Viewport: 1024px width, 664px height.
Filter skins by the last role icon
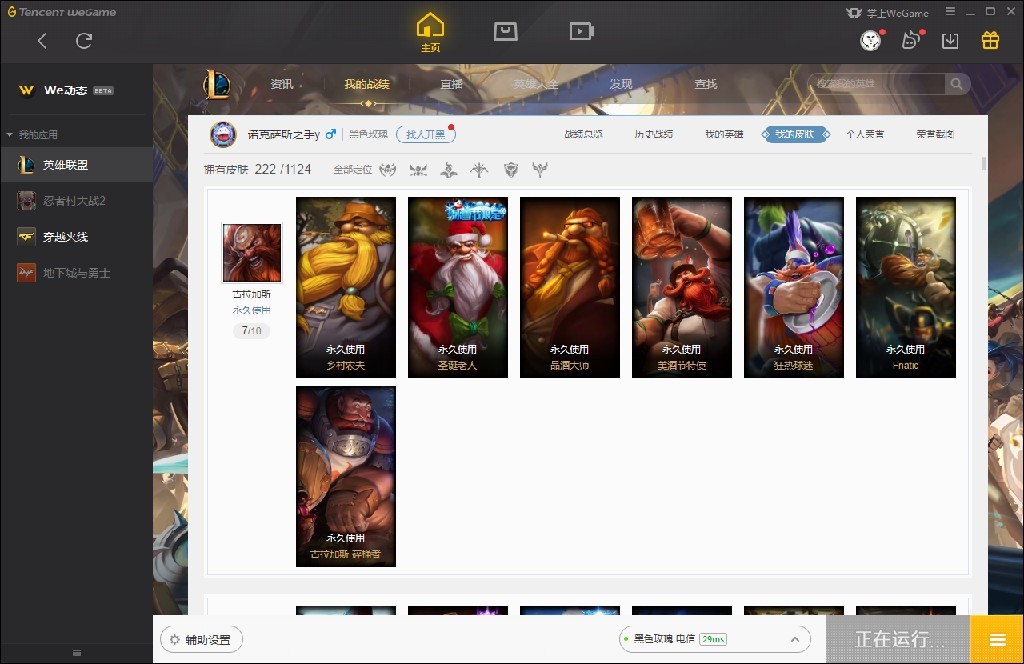pos(540,170)
